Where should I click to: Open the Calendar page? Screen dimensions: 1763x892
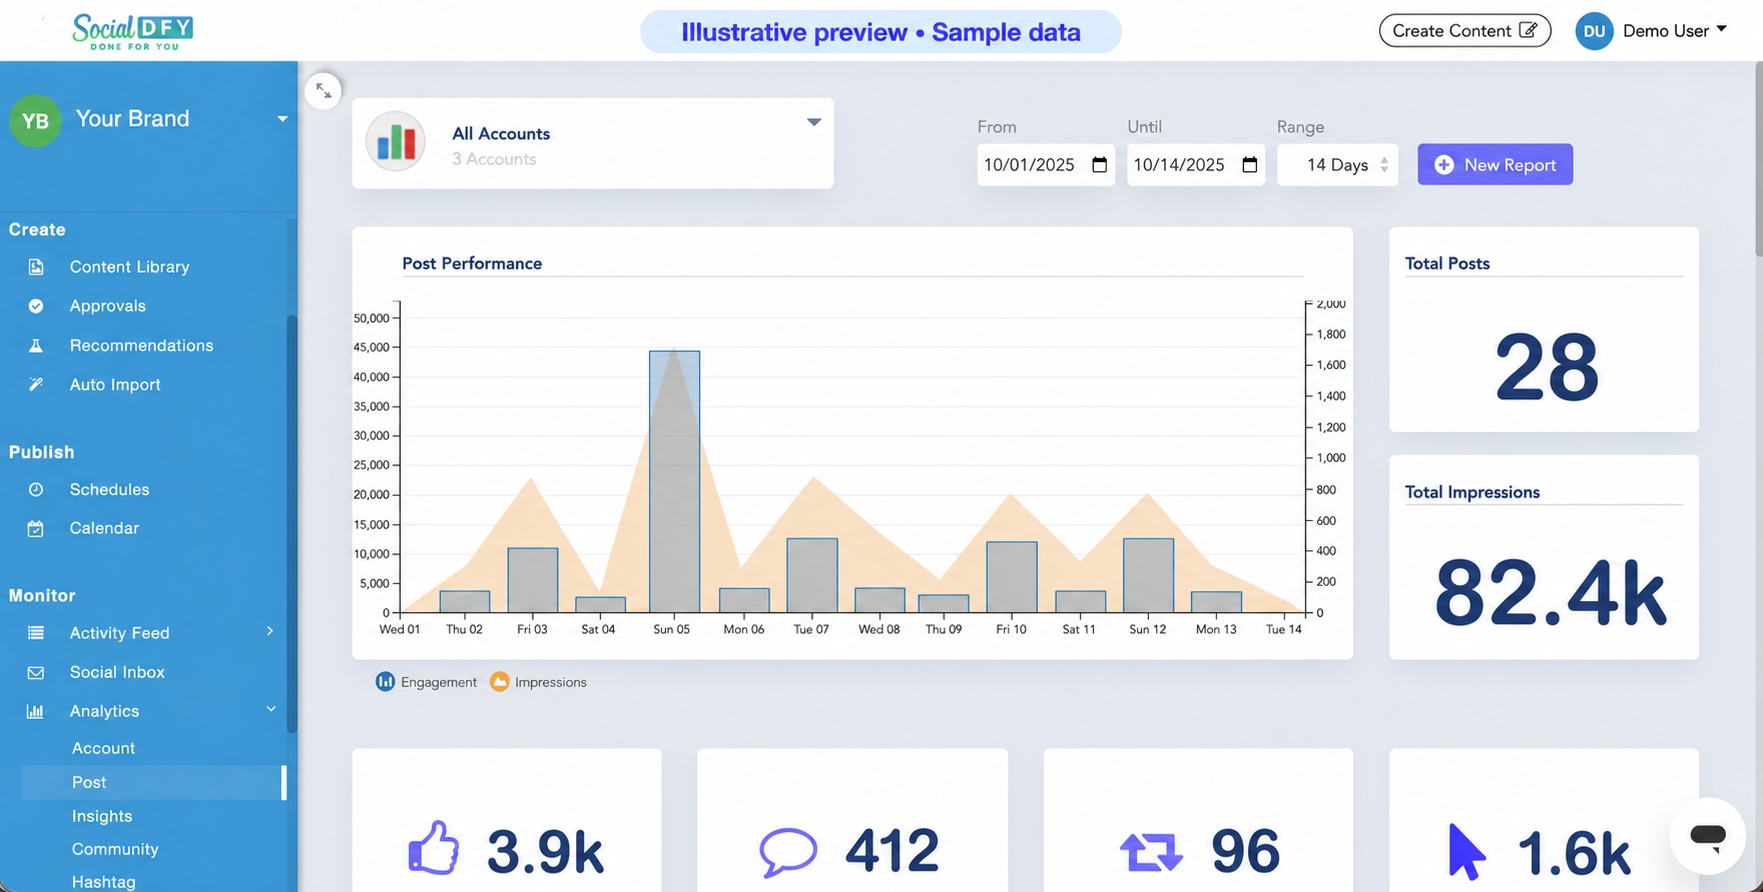[x=104, y=528]
